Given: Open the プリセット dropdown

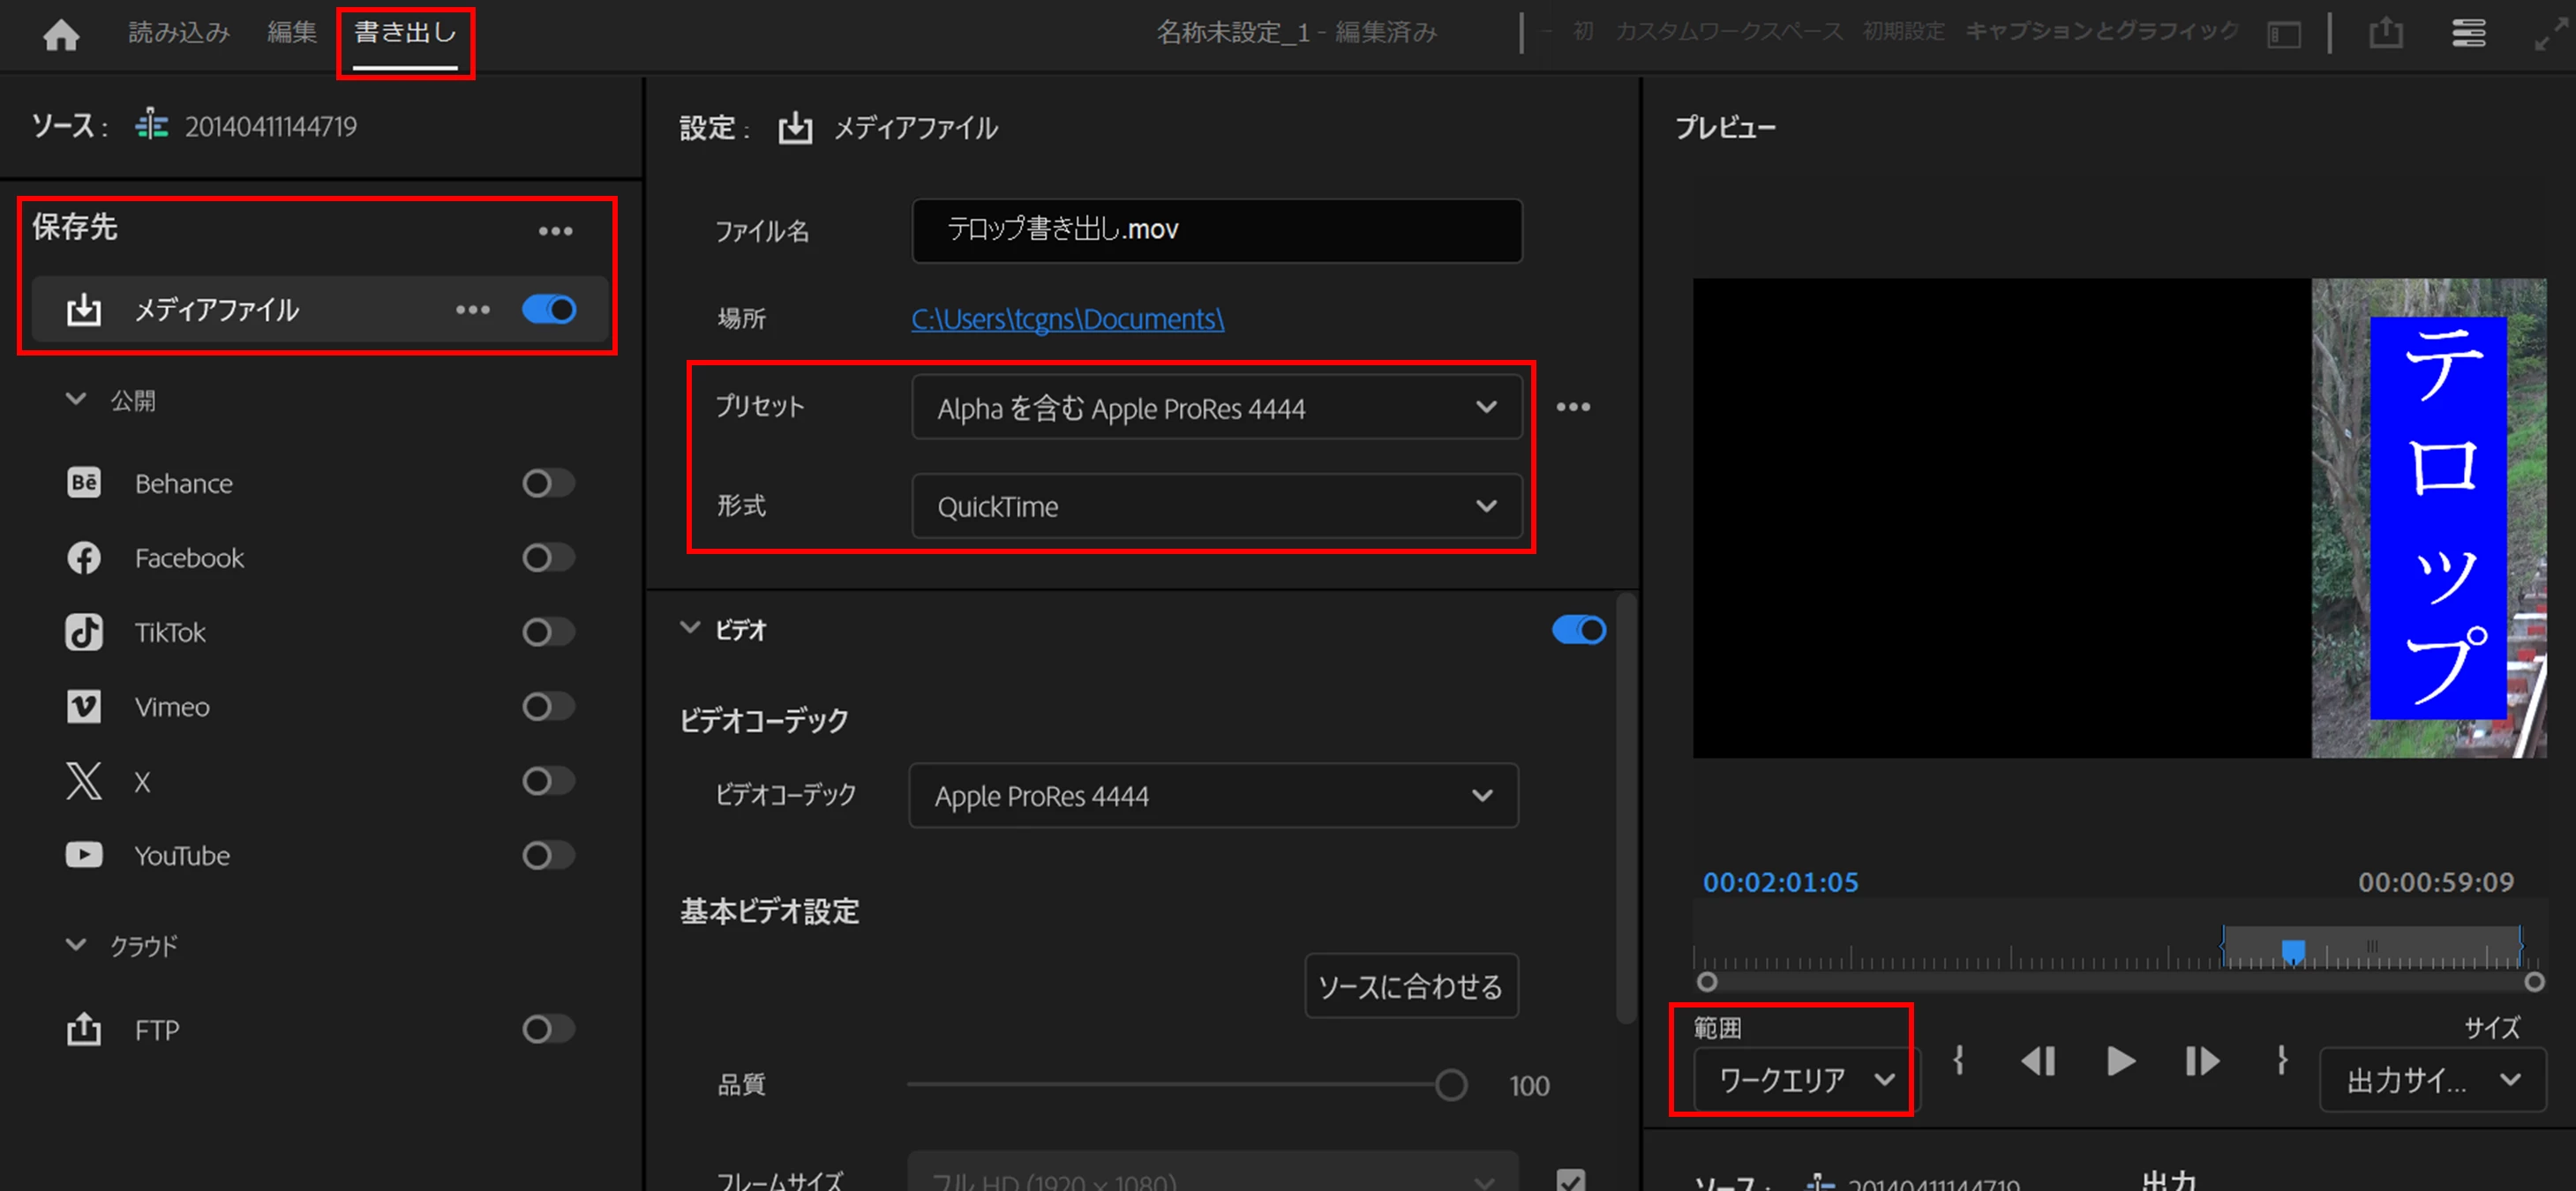Looking at the screenshot, I should pos(1215,407).
